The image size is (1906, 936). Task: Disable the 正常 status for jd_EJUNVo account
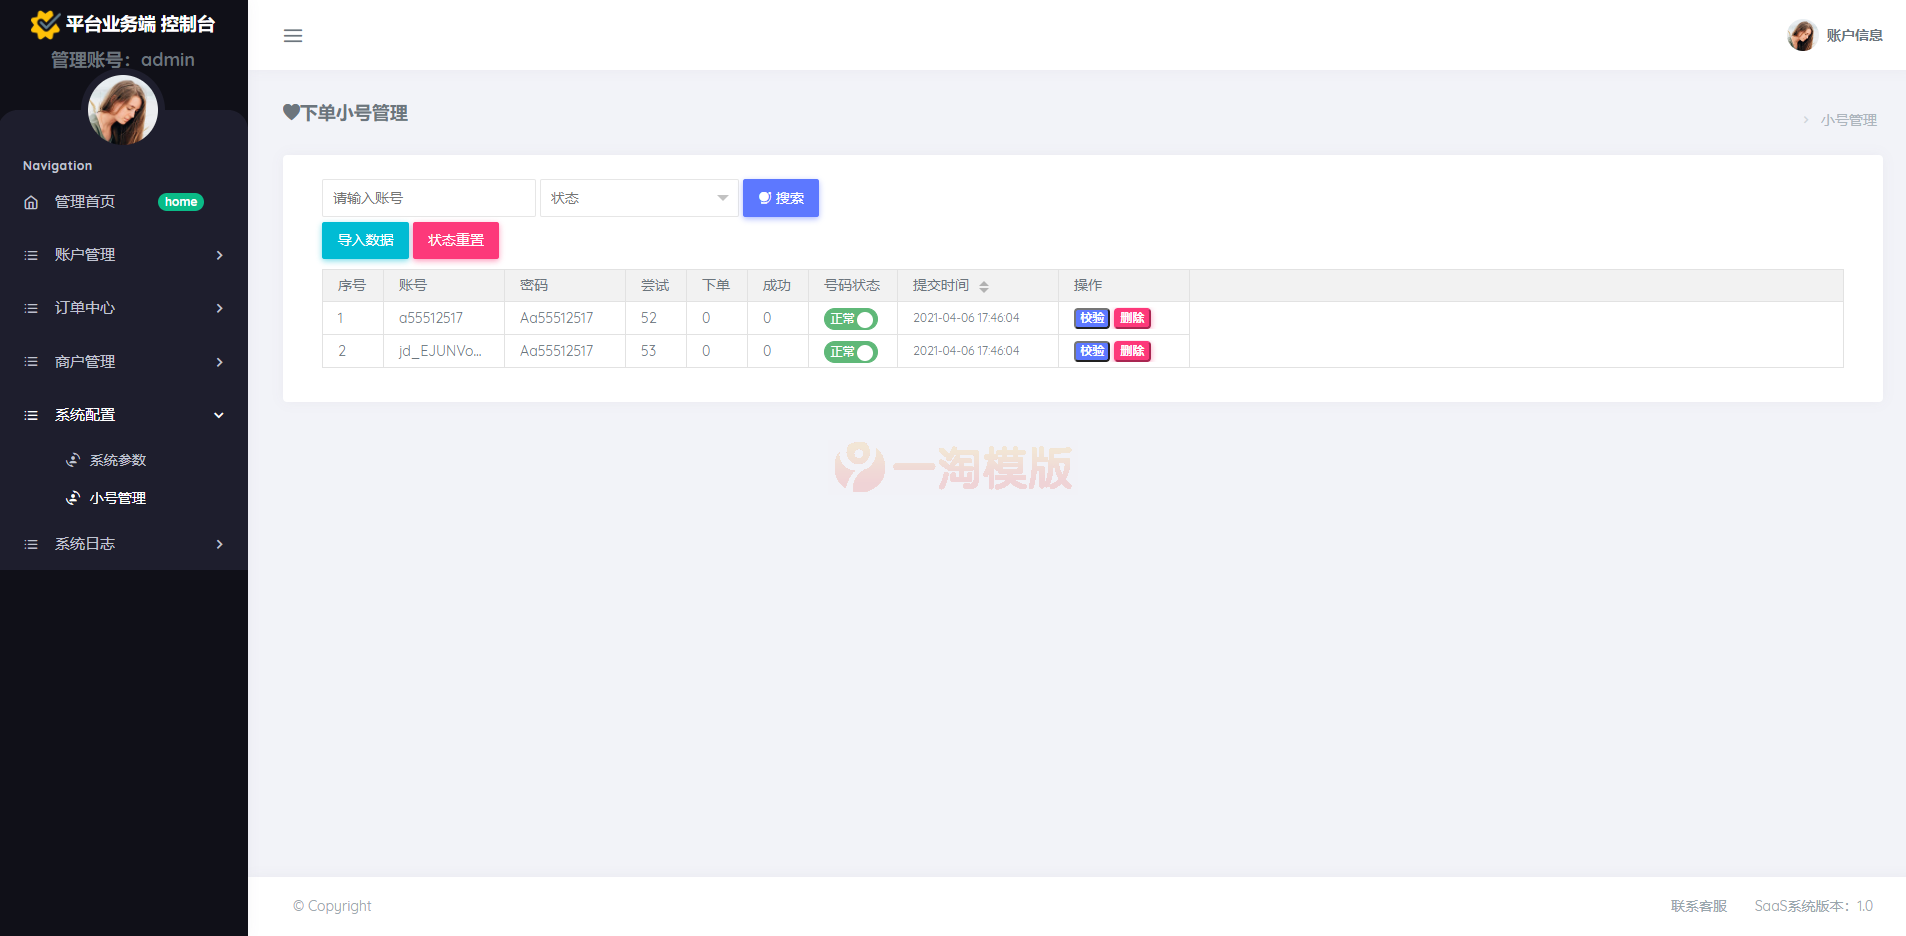click(x=851, y=351)
